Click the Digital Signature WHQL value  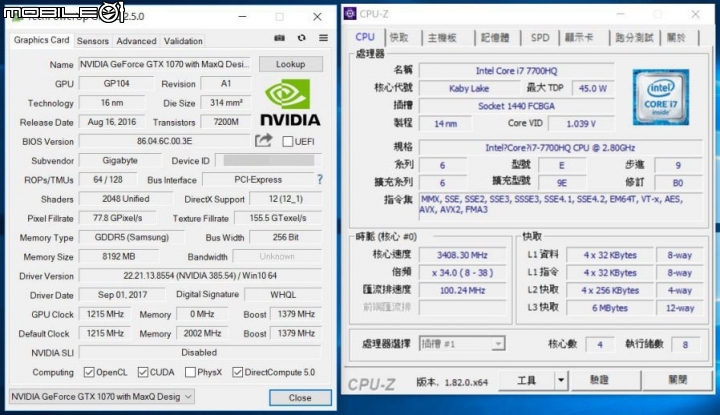283,295
